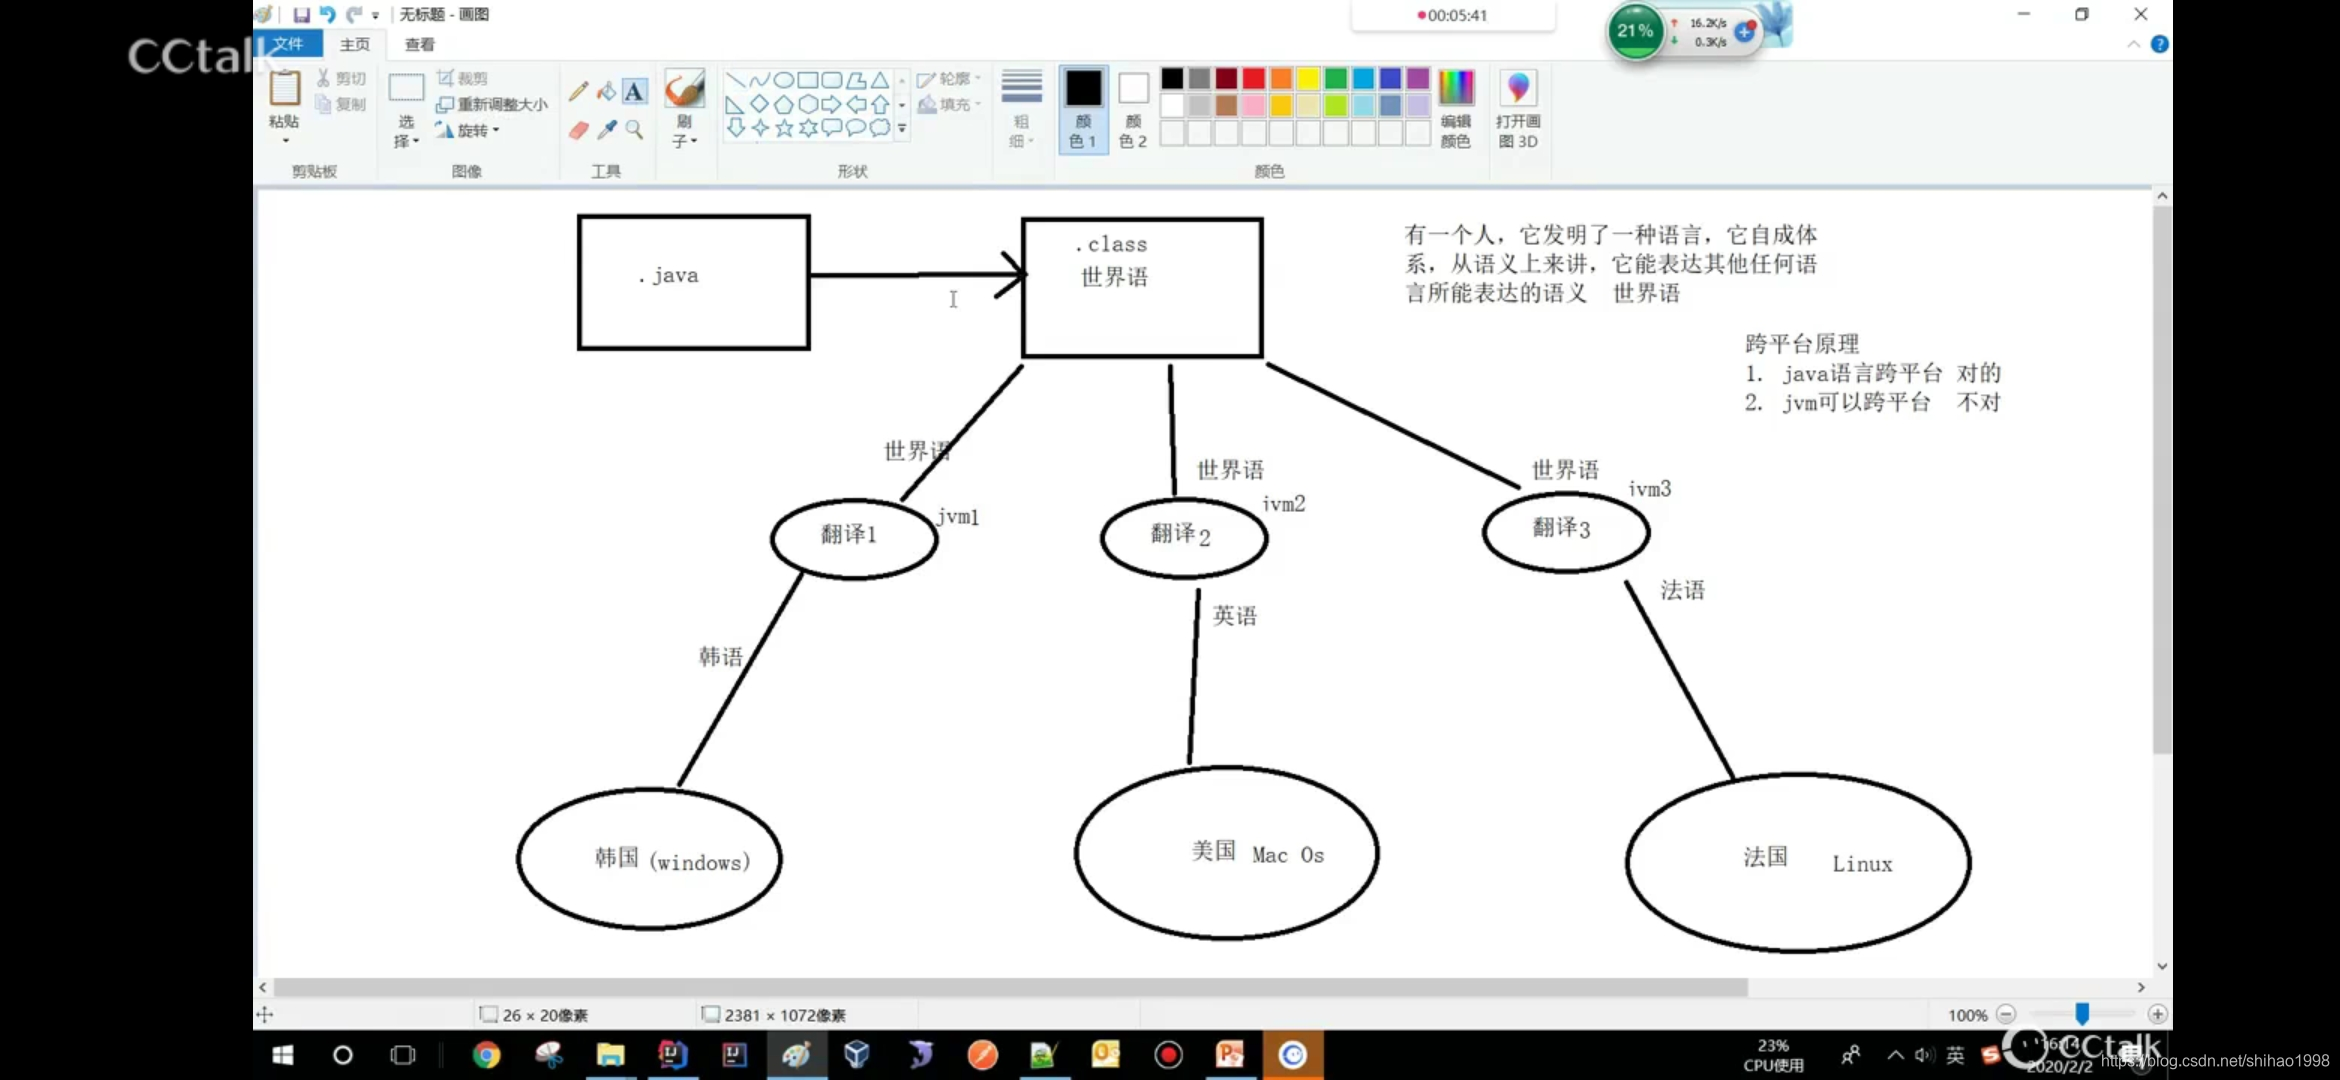Click Resize (重新调整大小) button
The width and height of the screenshot is (2340, 1080).
(x=492, y=104)
